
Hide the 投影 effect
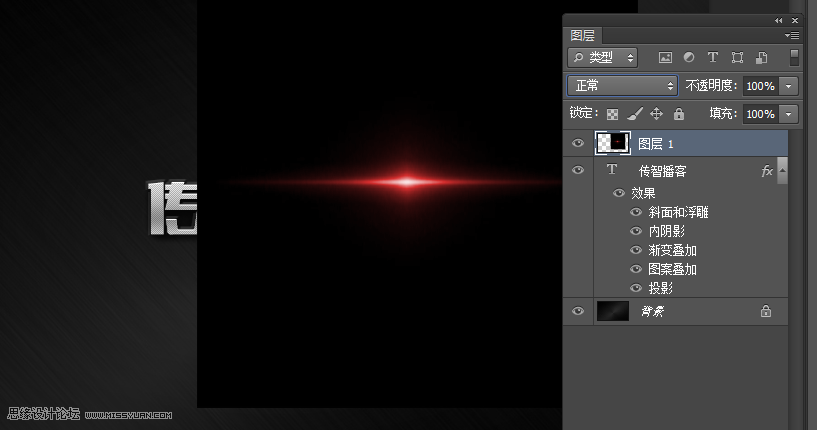pyautogui.click(x=636, y=288)
